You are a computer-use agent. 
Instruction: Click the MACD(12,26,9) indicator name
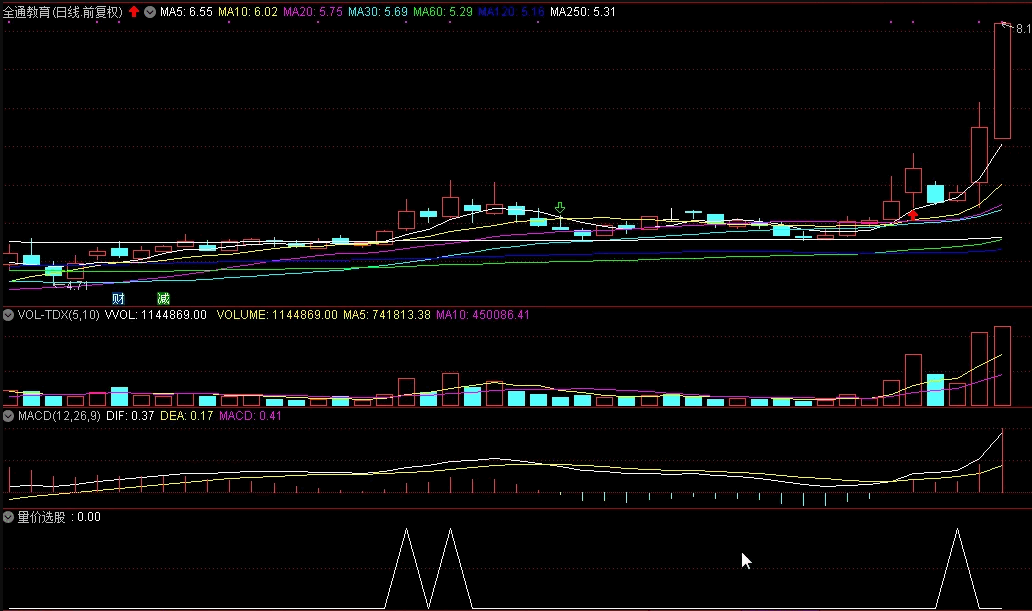(x=59, y=416)
